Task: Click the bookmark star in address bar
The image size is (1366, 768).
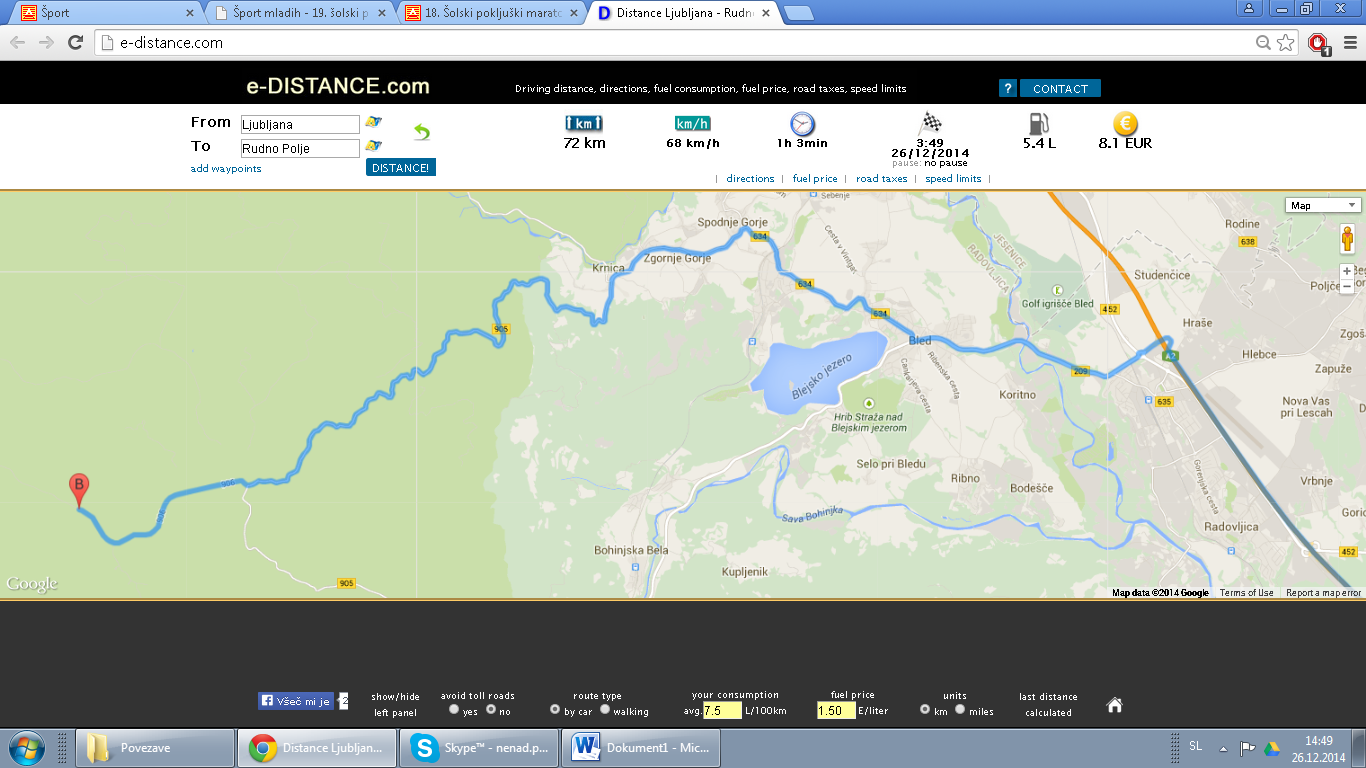Action: pyautogui.click(x=1286, y=42)
